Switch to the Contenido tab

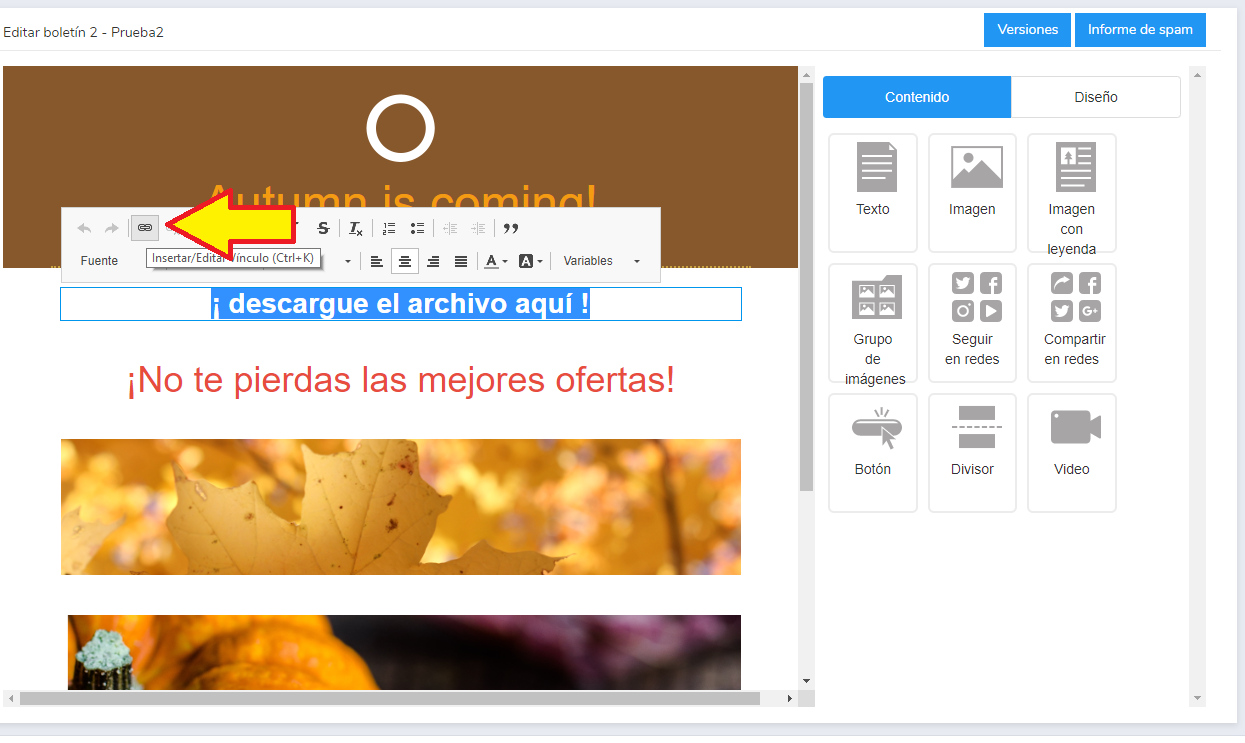(917, 97)
